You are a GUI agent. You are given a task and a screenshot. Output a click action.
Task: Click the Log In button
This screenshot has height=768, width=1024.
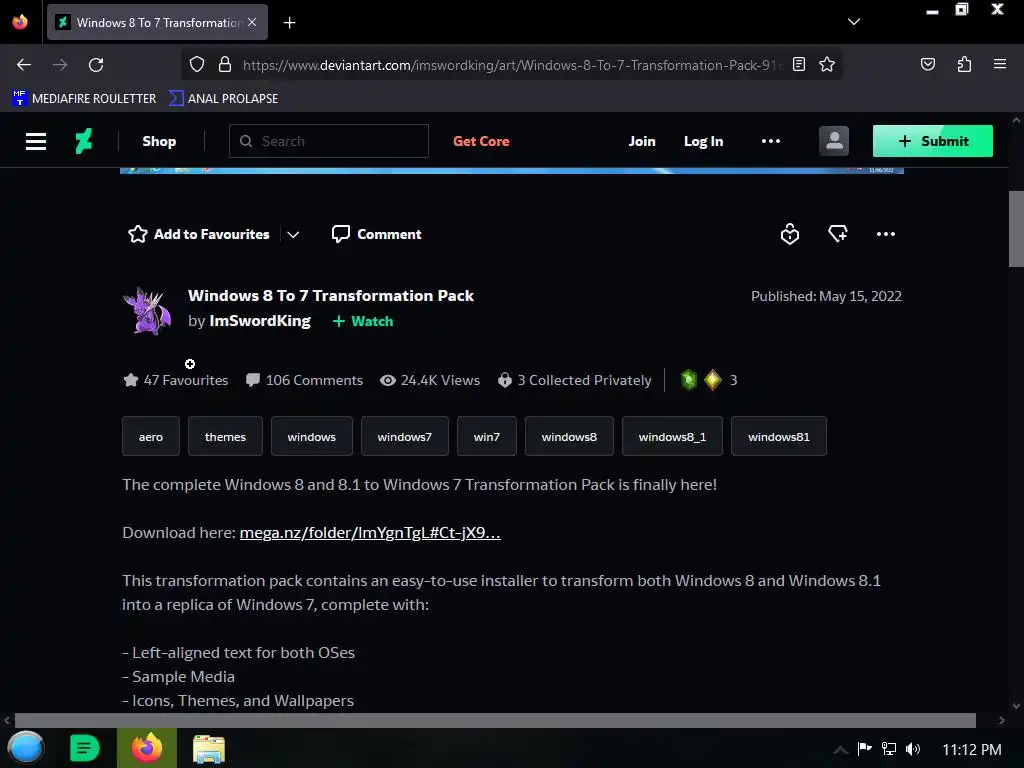click(703, 141)
